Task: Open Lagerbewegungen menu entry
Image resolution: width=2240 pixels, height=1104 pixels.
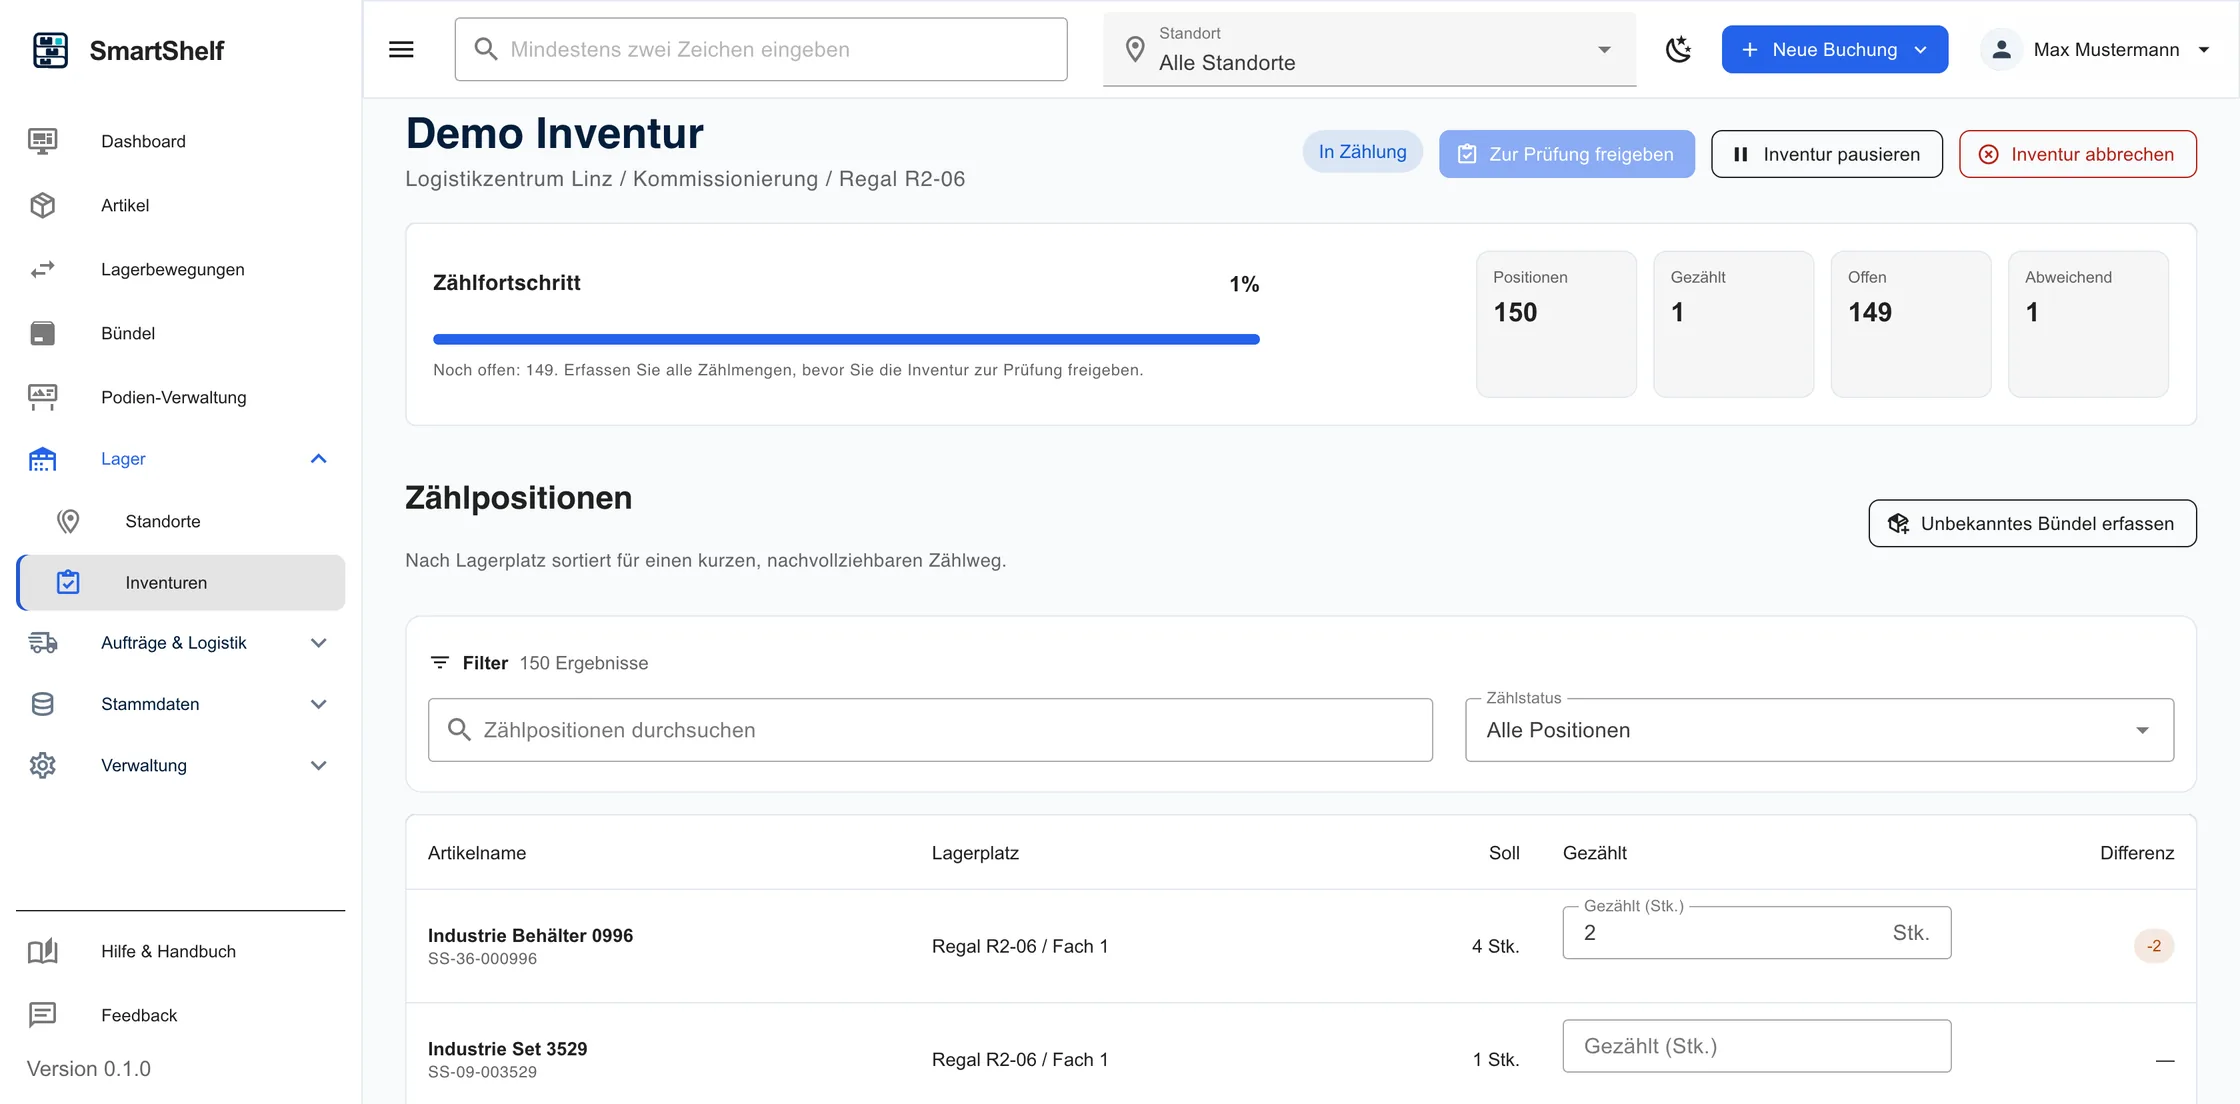Action: (180, 269)
